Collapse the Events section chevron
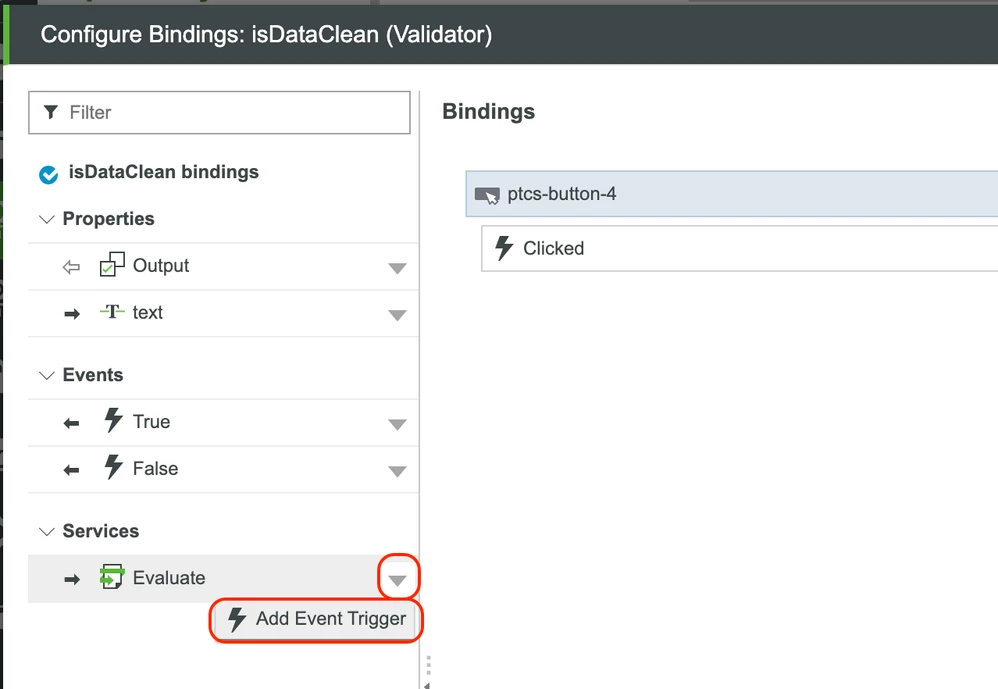Screen dimensions: 998x689 (x=46, y=375)
